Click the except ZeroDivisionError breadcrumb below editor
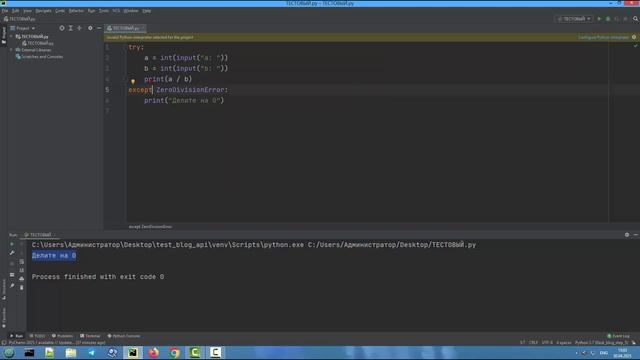The height and width of the screenshot is (360, 640). [150, 227]
